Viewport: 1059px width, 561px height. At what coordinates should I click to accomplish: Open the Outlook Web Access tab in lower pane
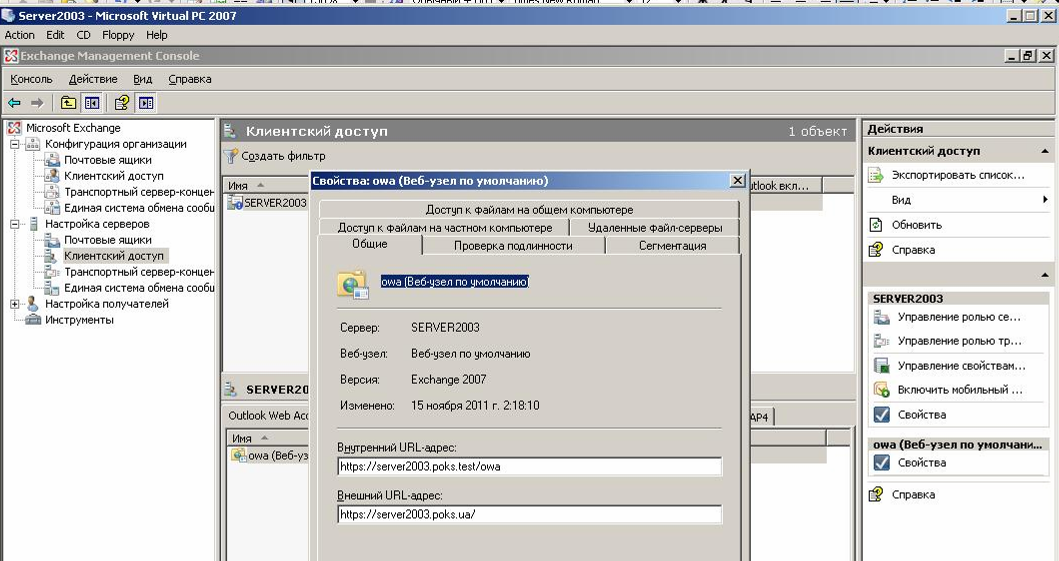coord(268,415)
